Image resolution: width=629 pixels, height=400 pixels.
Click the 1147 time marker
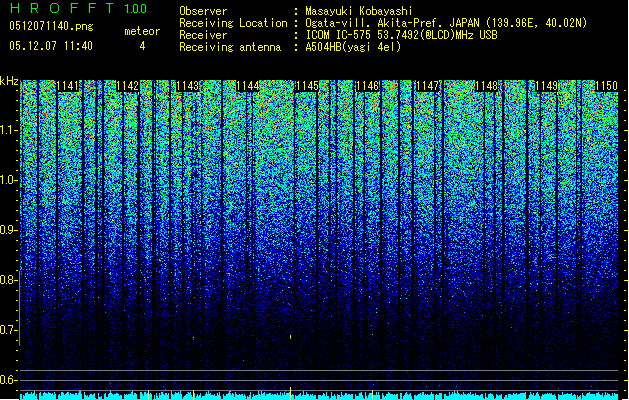427,86
